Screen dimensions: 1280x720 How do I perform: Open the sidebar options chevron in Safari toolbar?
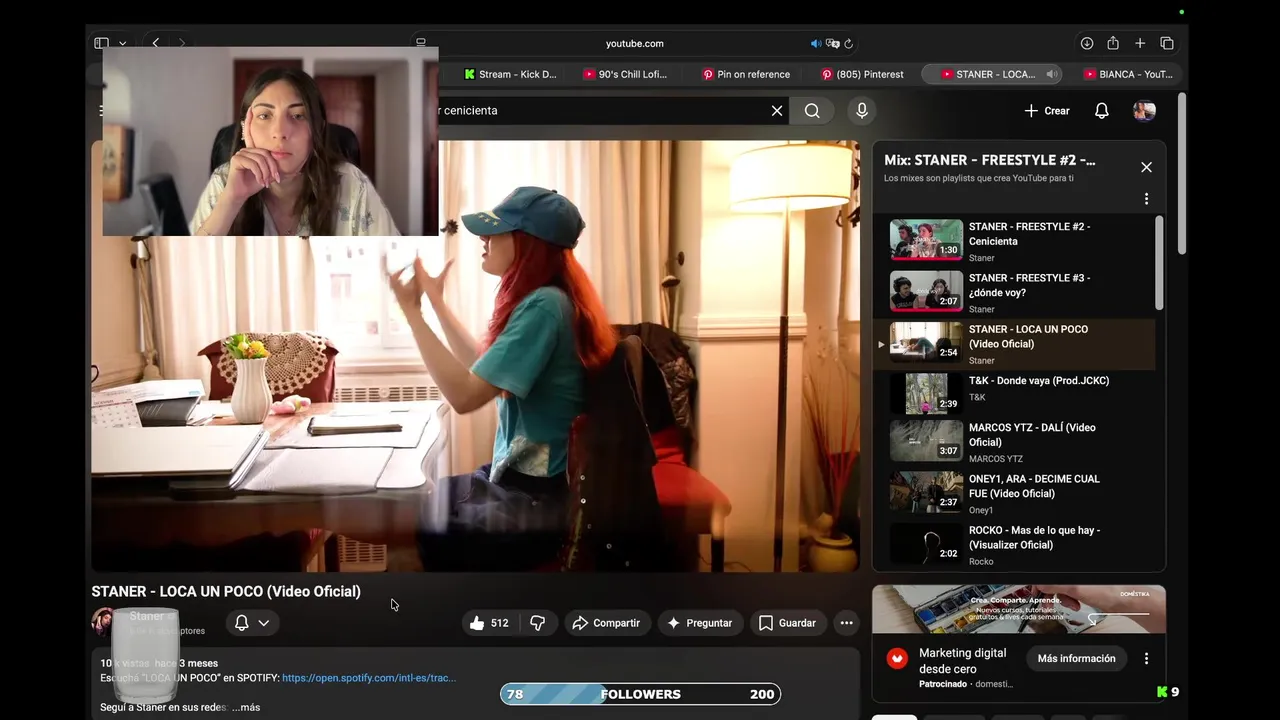(122, 44)
